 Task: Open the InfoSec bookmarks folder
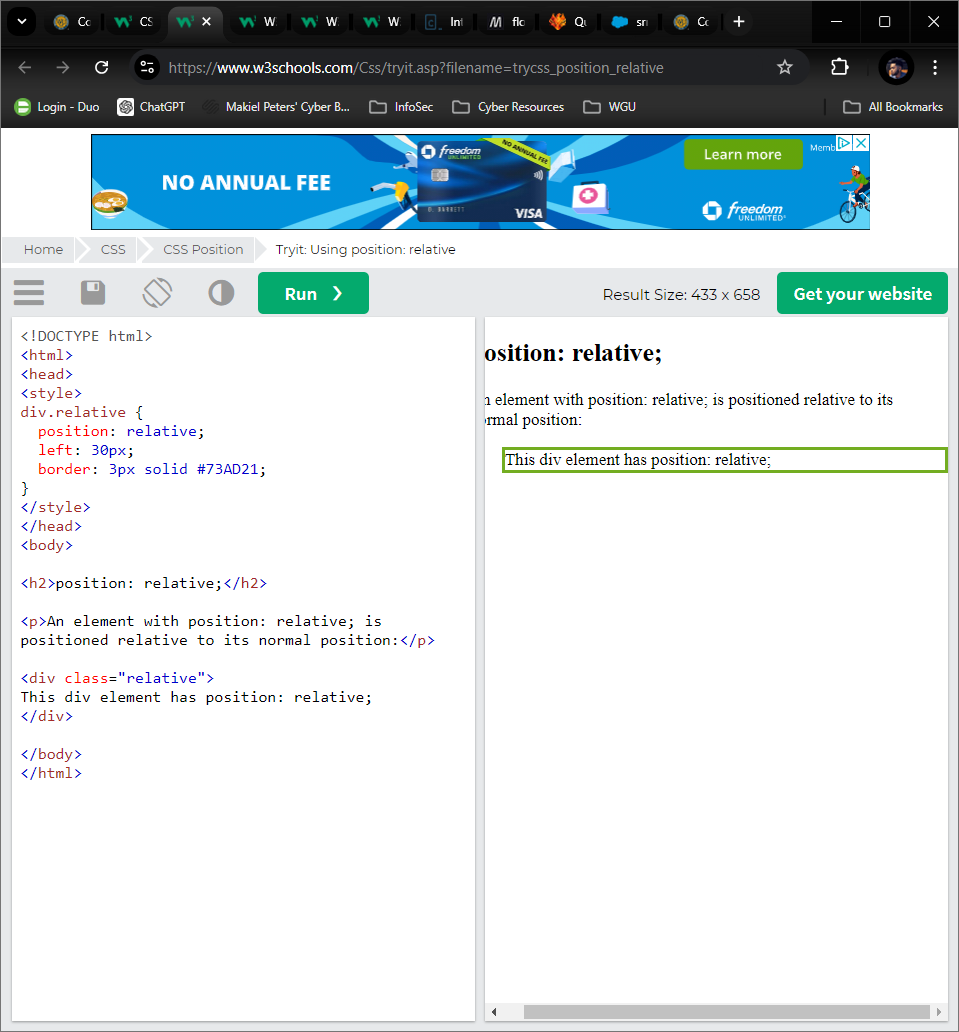click(402, 107)
